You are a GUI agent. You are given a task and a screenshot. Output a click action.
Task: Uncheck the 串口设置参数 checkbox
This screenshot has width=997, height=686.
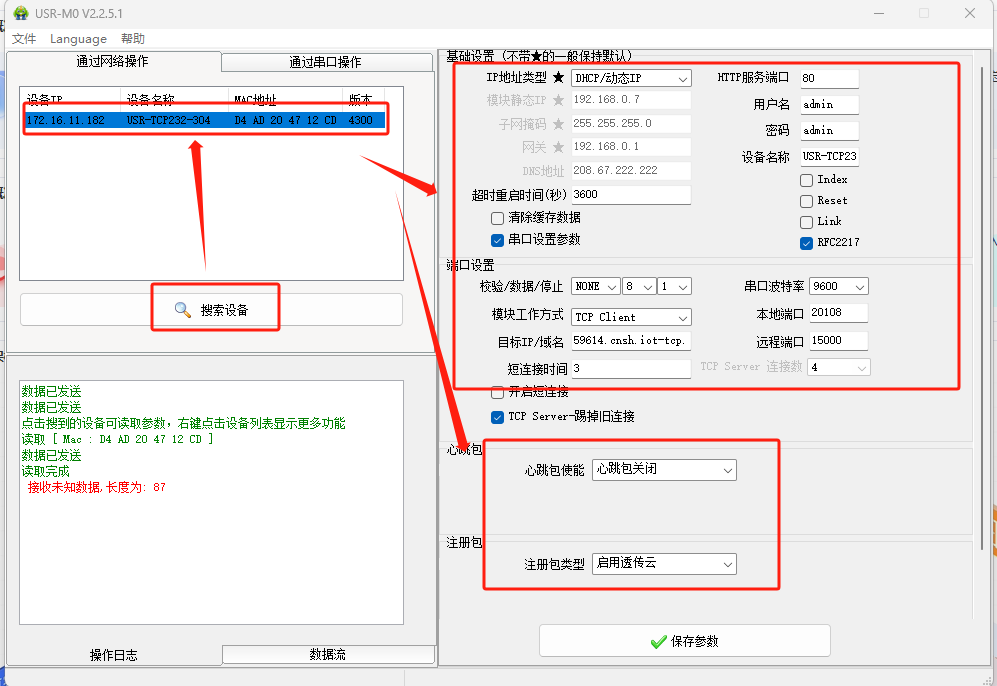497,240
